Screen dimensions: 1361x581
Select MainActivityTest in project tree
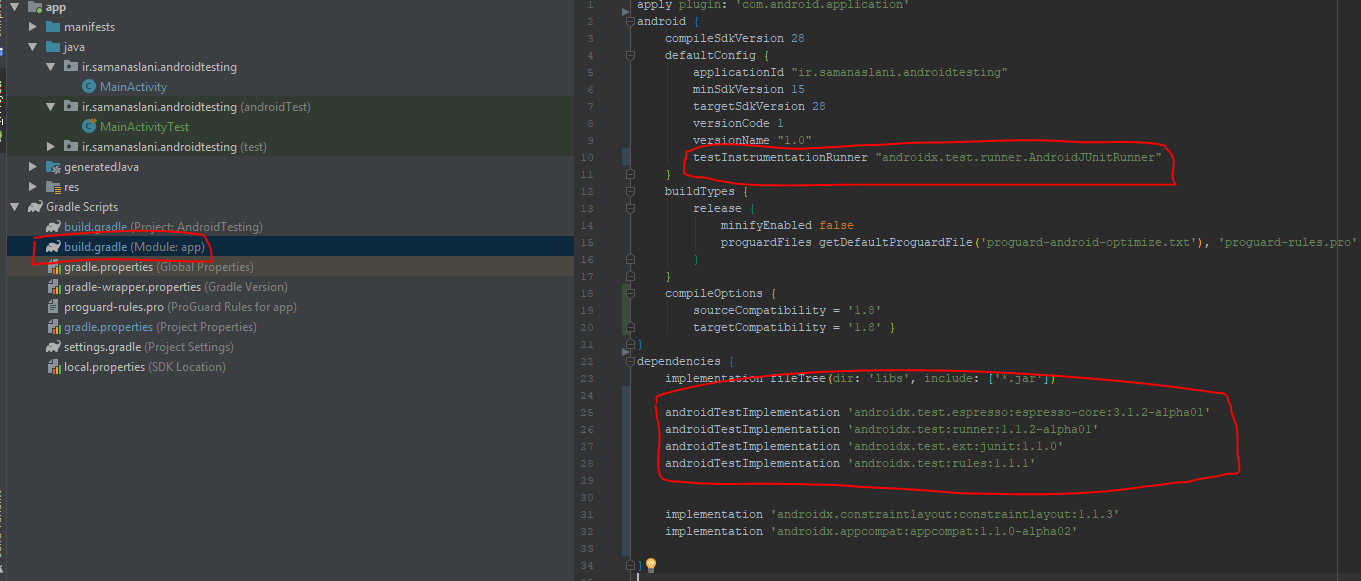point(144,127)
